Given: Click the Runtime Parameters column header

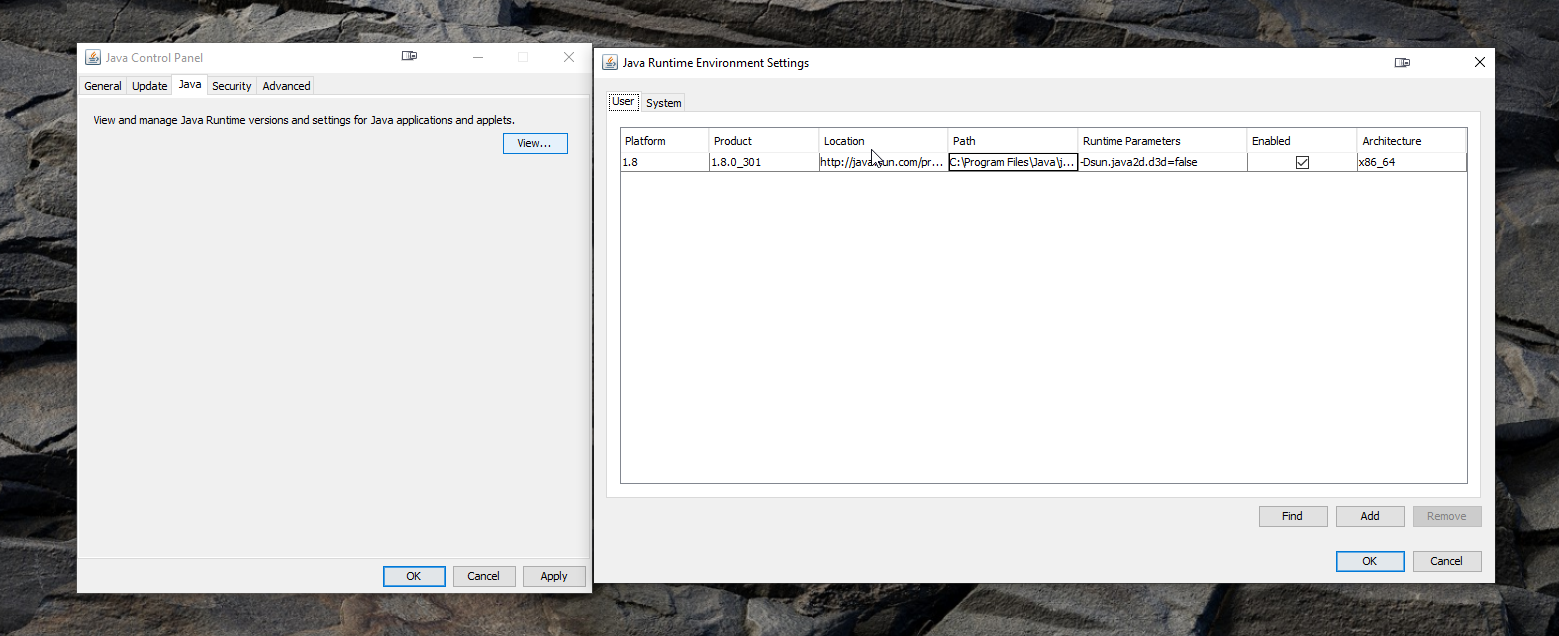Looking at the screenshot, I should tap(1163, 141).
